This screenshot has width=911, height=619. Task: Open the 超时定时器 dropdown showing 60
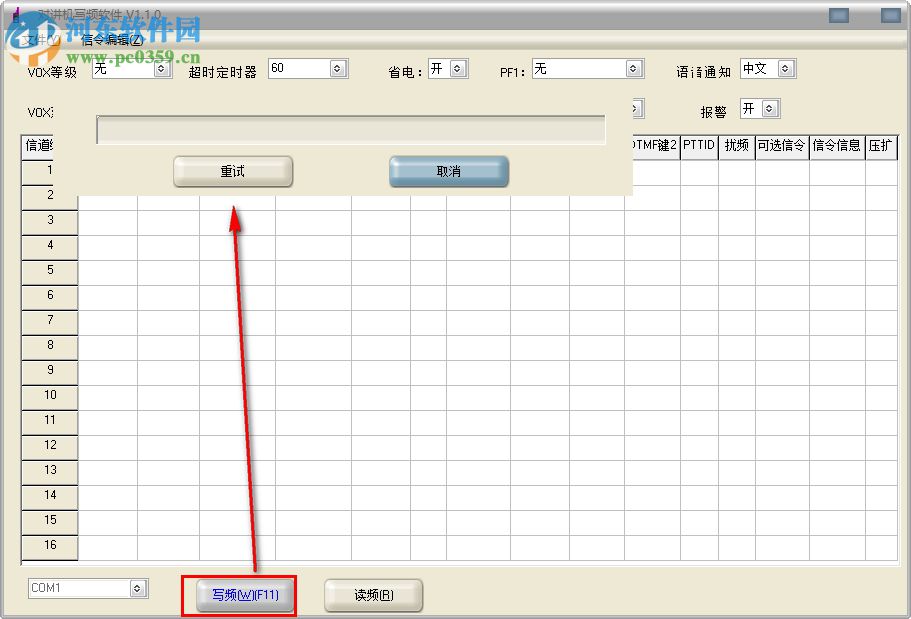pyautogui.click(x=338, y=69)
